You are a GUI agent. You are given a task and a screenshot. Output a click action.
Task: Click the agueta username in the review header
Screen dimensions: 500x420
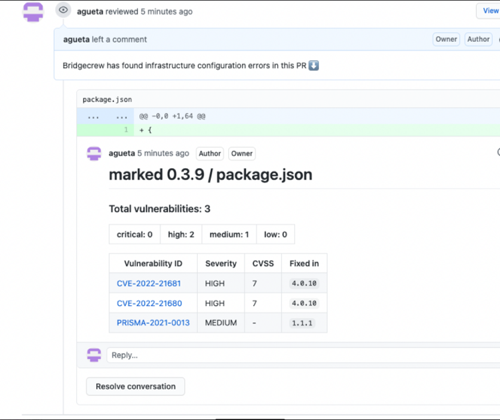[x=90, y=12]
